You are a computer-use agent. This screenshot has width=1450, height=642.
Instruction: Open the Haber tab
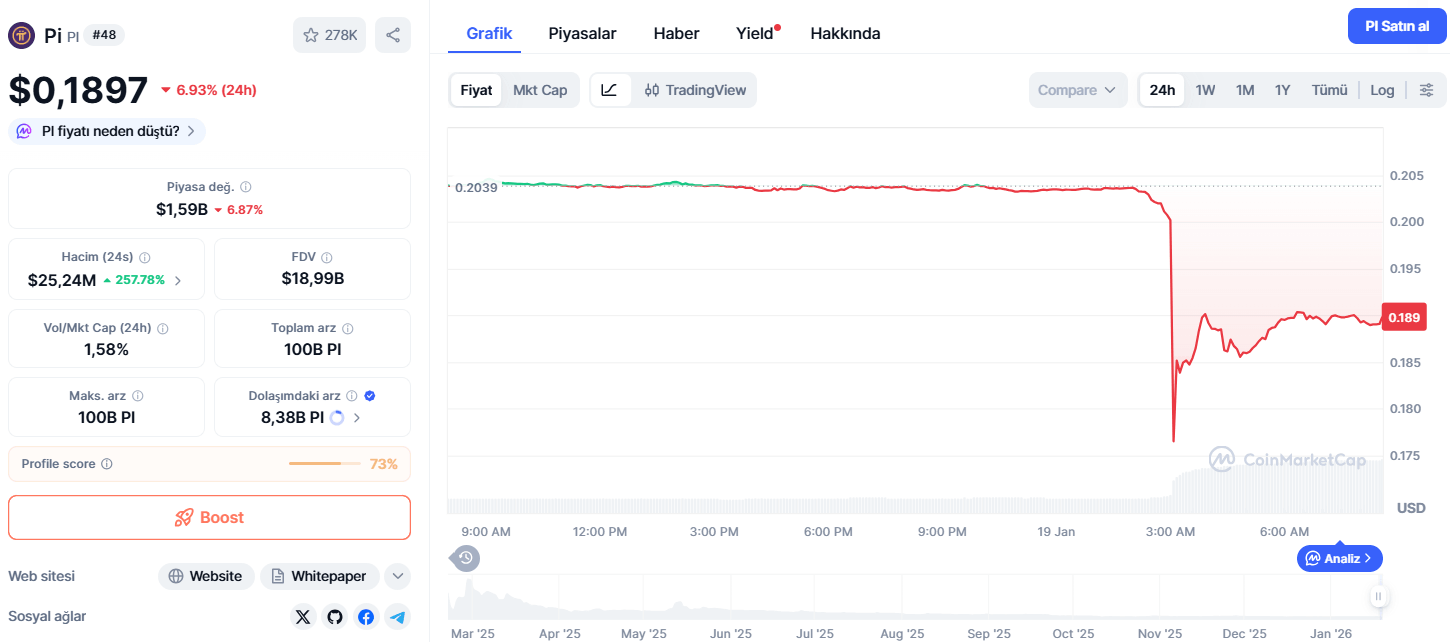[x=676, y=33]
